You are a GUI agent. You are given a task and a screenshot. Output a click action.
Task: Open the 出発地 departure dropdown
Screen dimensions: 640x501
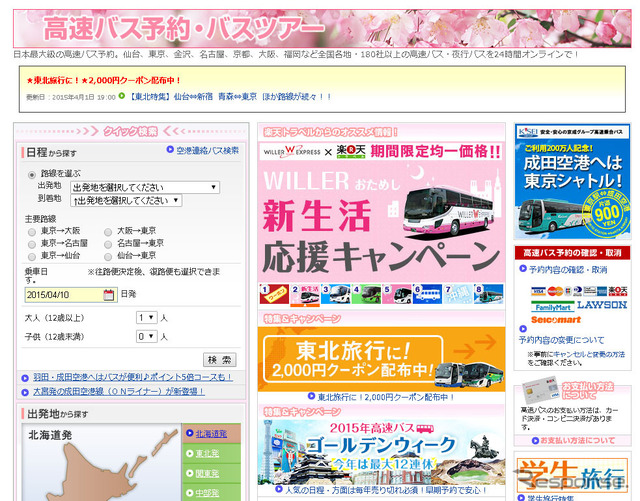[x=145, y=187]
